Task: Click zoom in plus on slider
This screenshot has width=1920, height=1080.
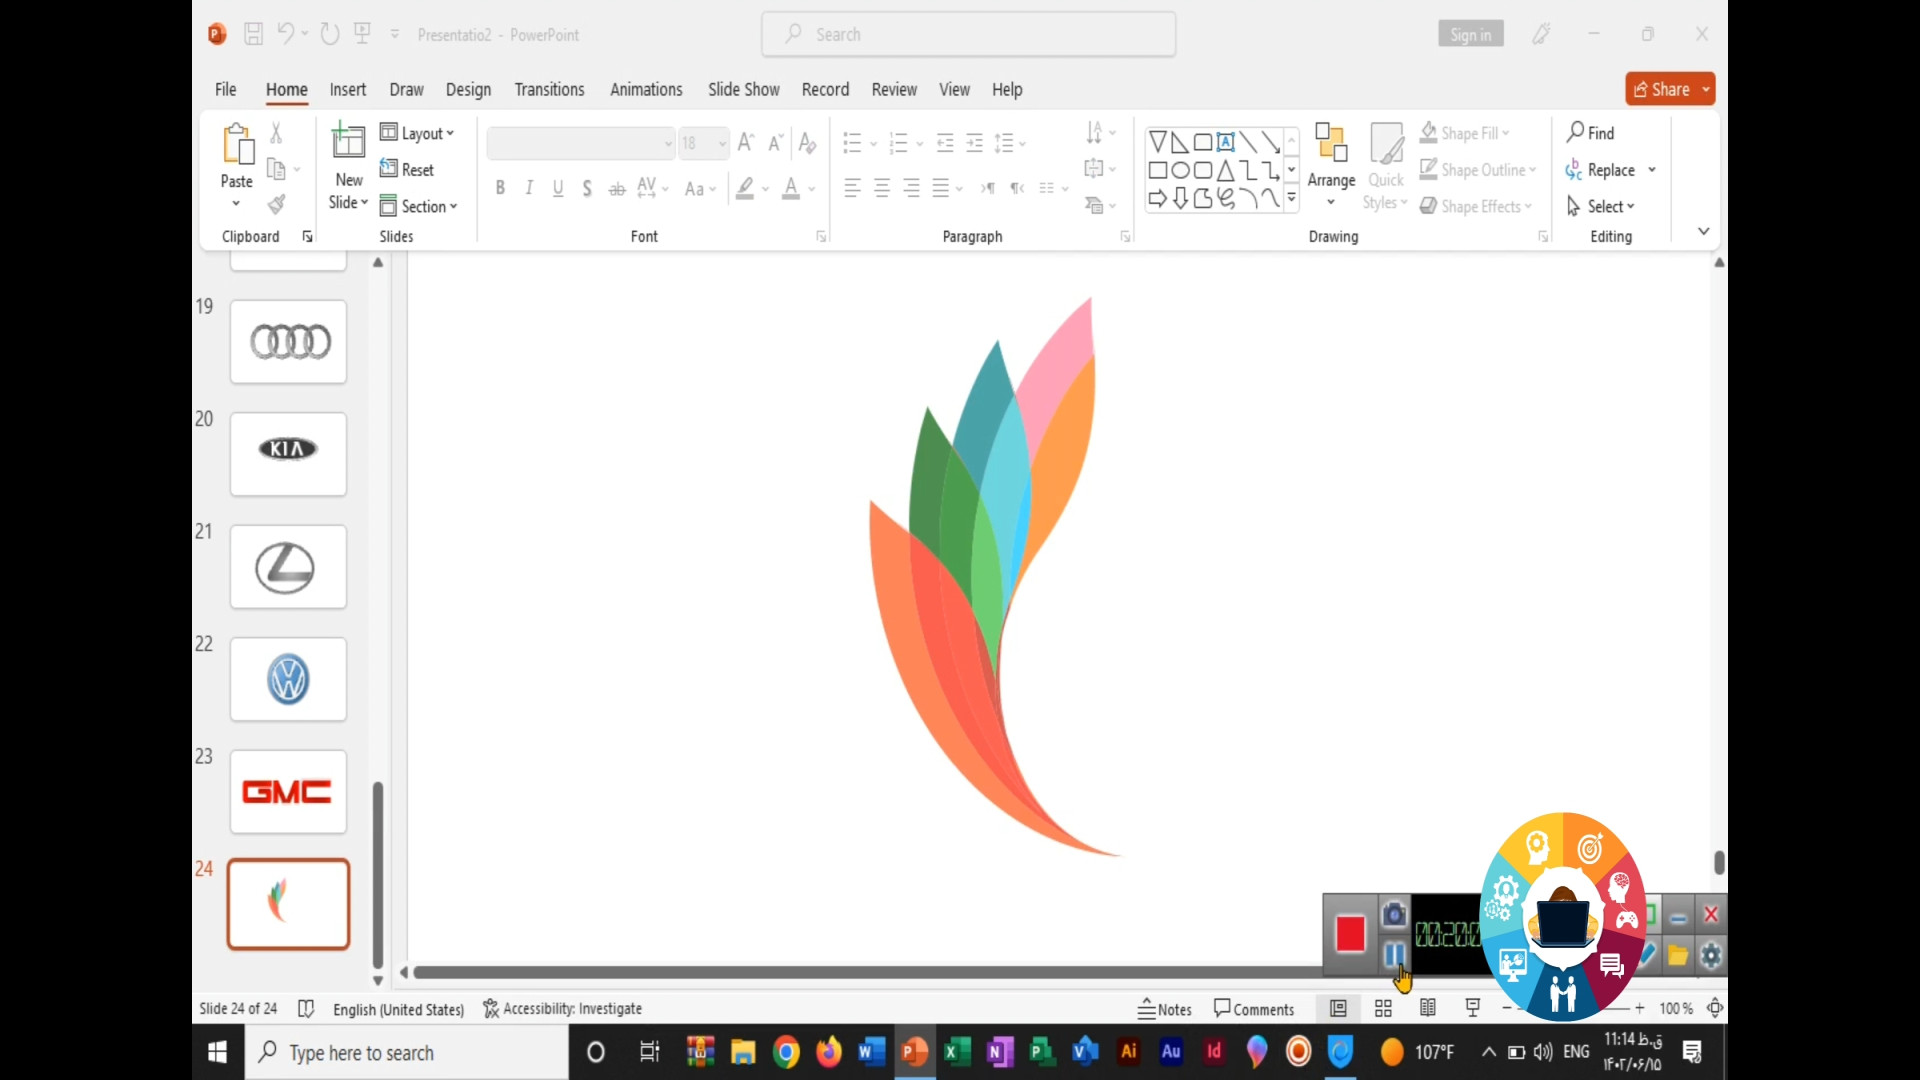Action: click(1640, 1009)
